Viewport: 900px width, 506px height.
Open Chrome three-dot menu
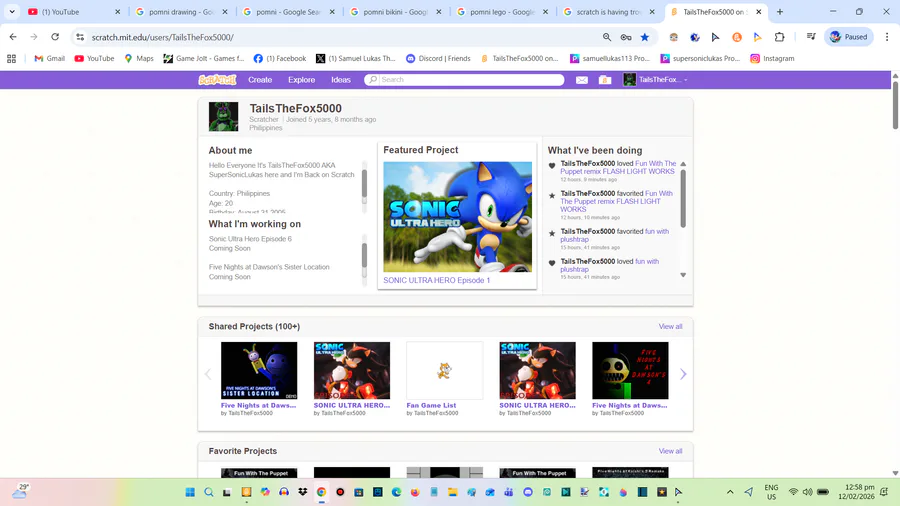tap(887, 37)
